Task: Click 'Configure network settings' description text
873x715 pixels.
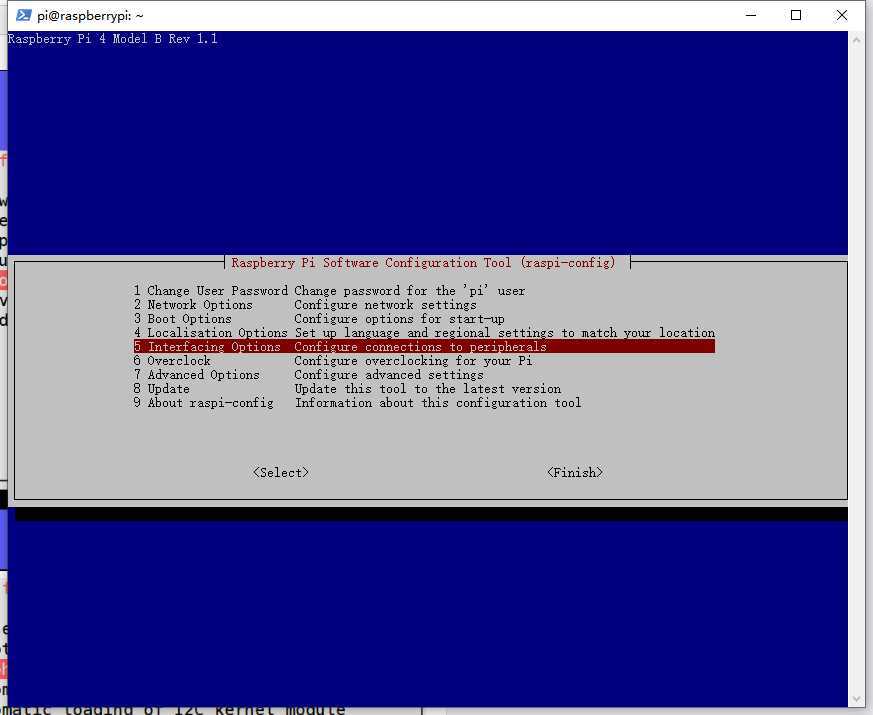Action: coord(385,305)
